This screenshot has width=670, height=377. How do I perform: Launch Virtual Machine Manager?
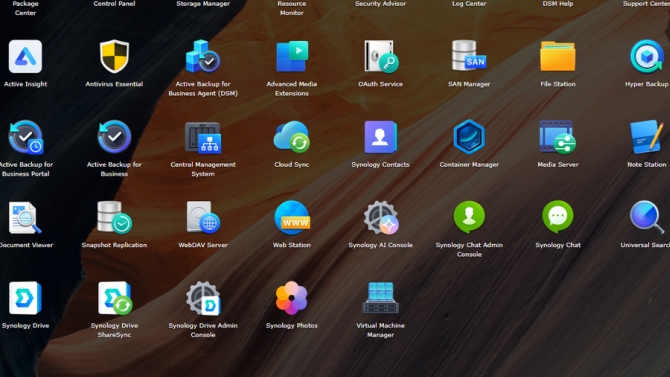[x=380, y=298]
